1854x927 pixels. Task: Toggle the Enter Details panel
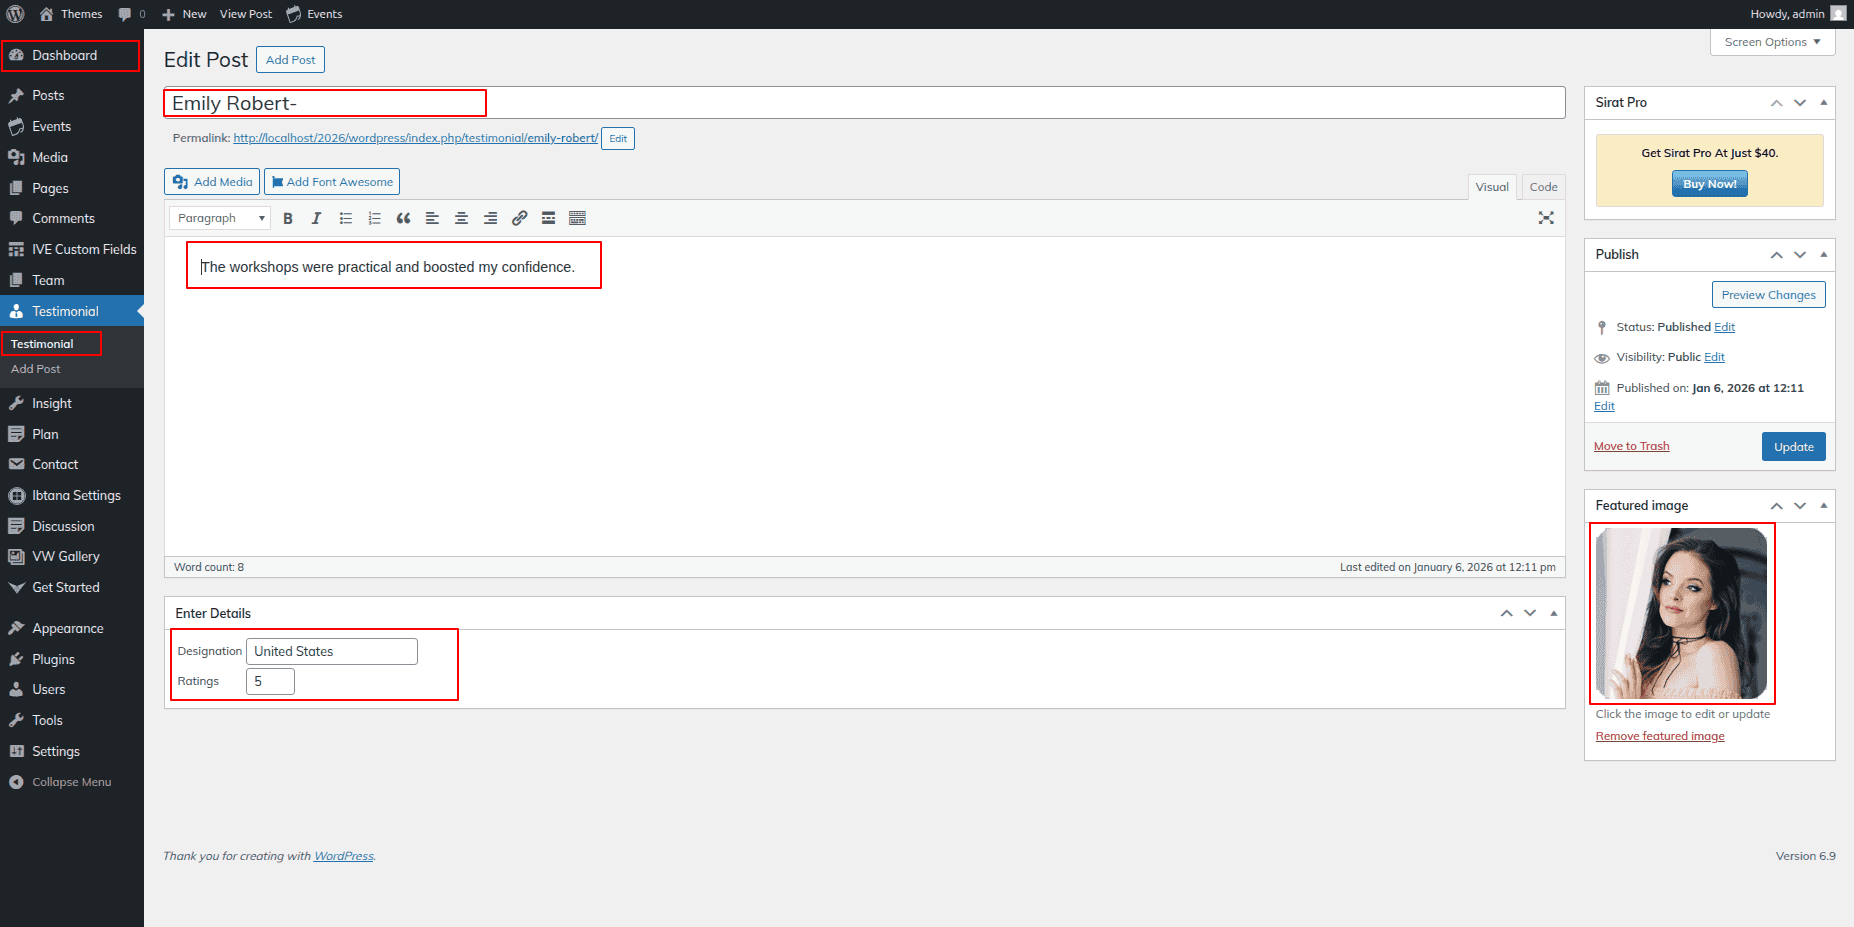1553,613
